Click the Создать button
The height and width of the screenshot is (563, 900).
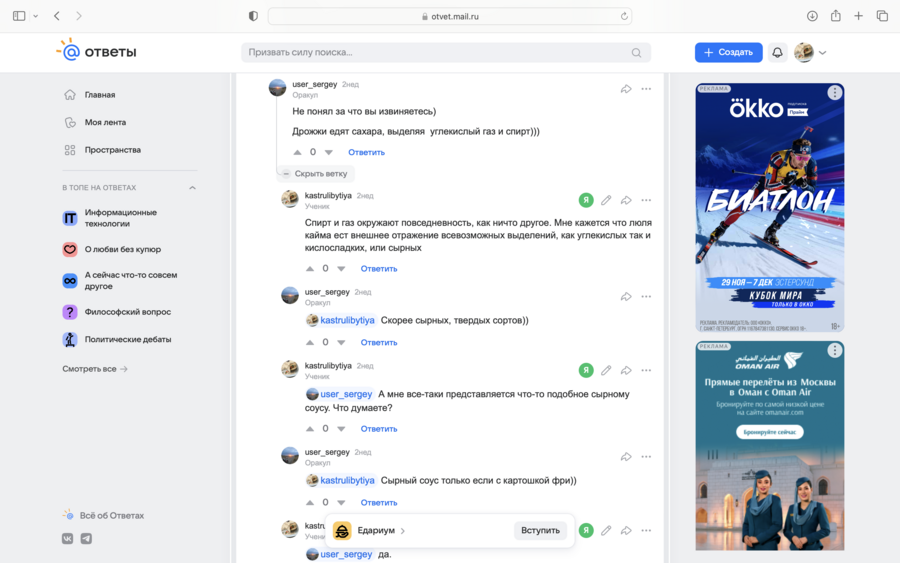728,52
